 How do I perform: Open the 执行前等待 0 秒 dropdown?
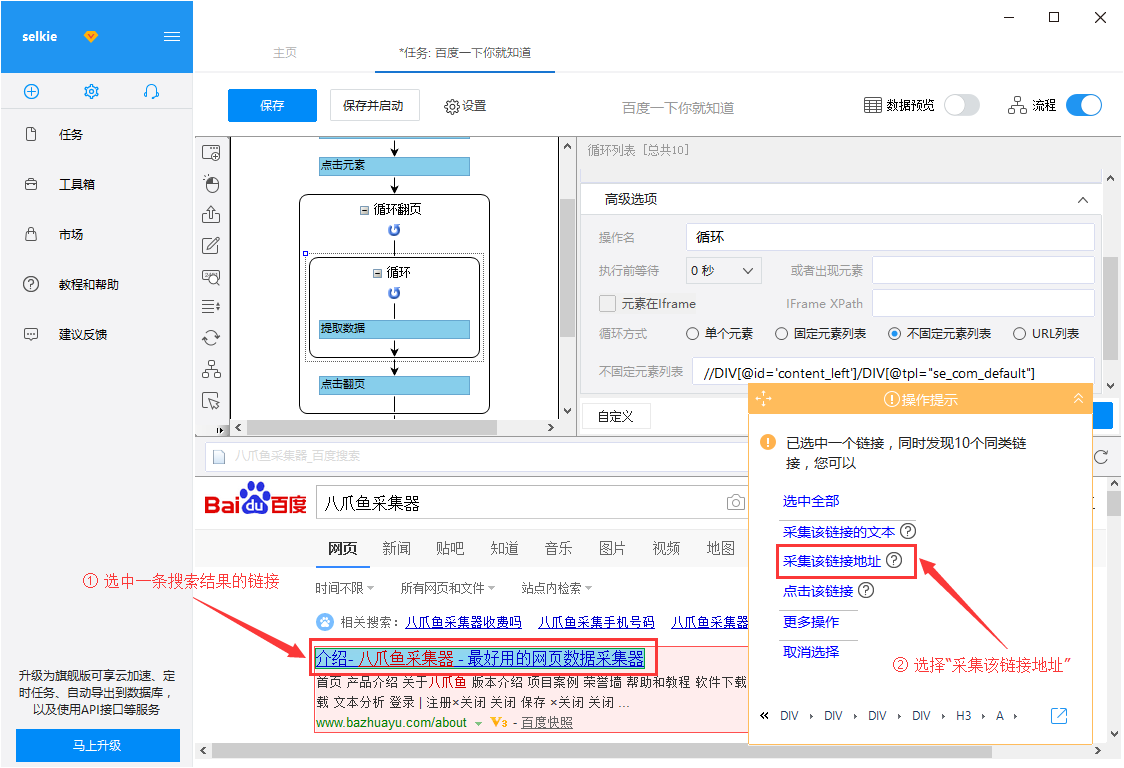click(x=723, y=271)
